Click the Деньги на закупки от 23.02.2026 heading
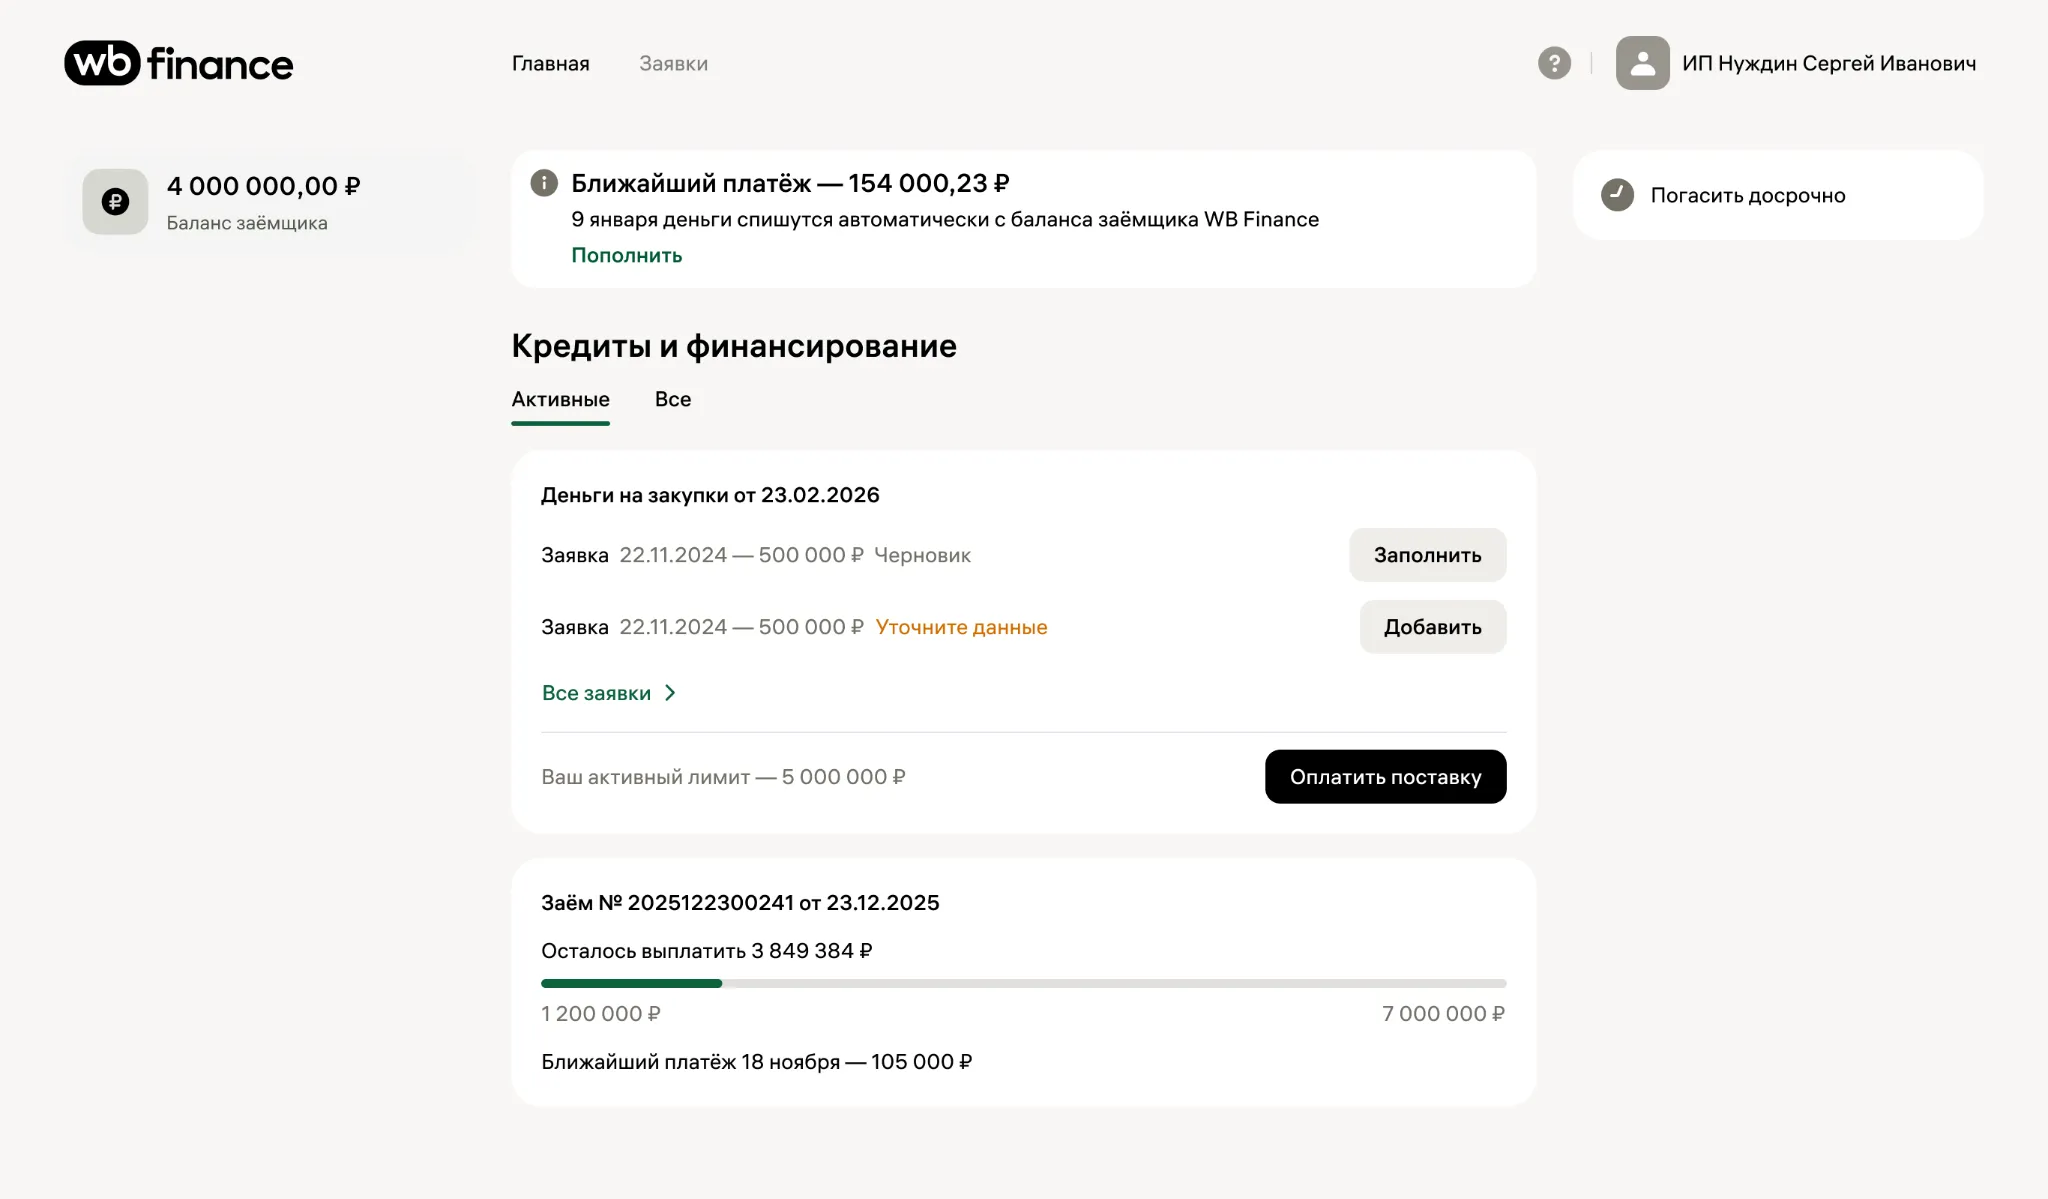The height and width of the screenshot is (1199, 2048). click(x=710, y=495)
